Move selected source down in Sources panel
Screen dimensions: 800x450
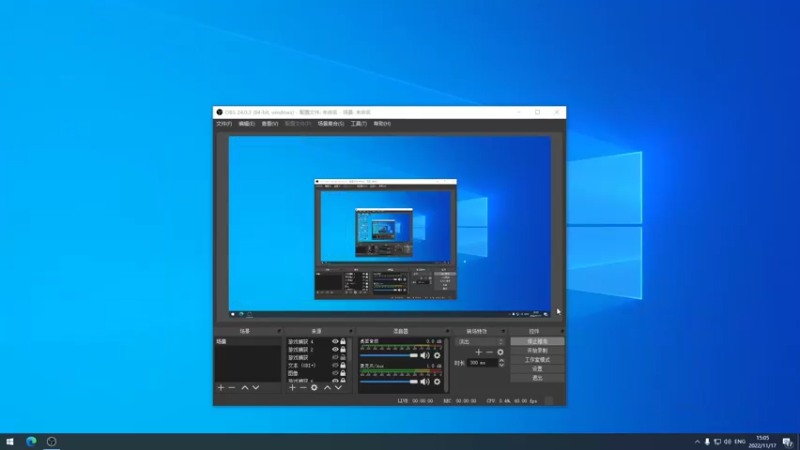point(338,388)
